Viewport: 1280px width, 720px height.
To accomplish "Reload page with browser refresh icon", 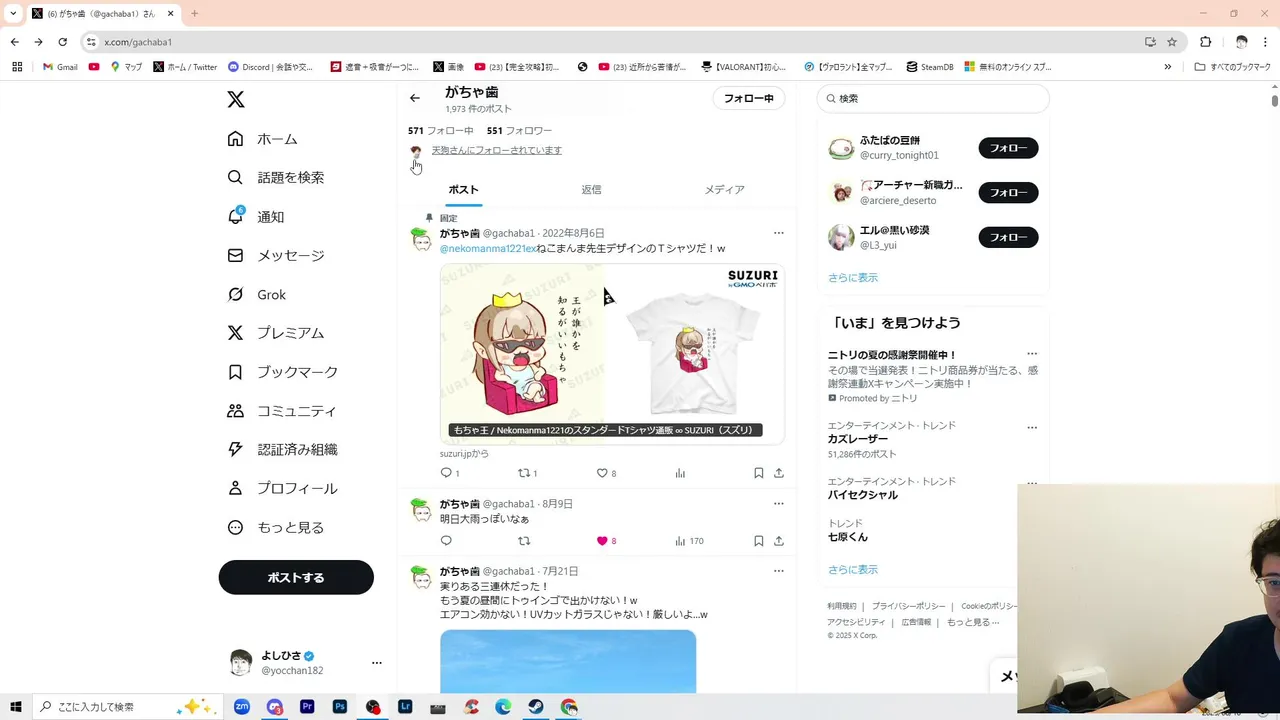I will [x=62, y=42].
